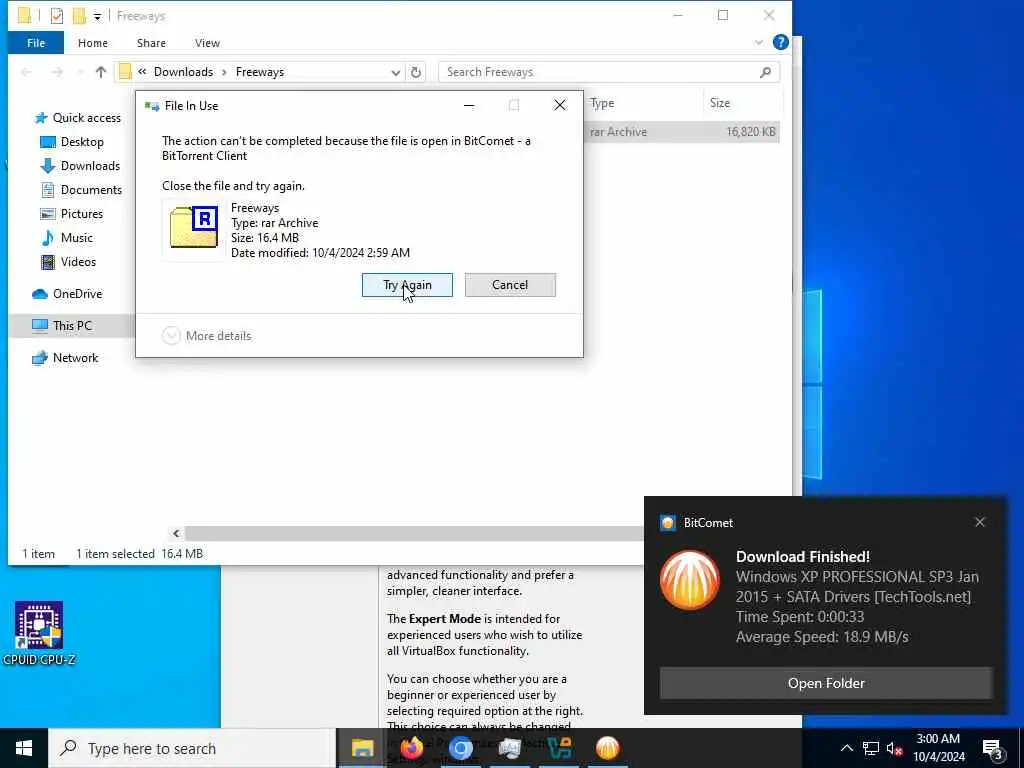Click the Search Freeways field

click(609, 72)
